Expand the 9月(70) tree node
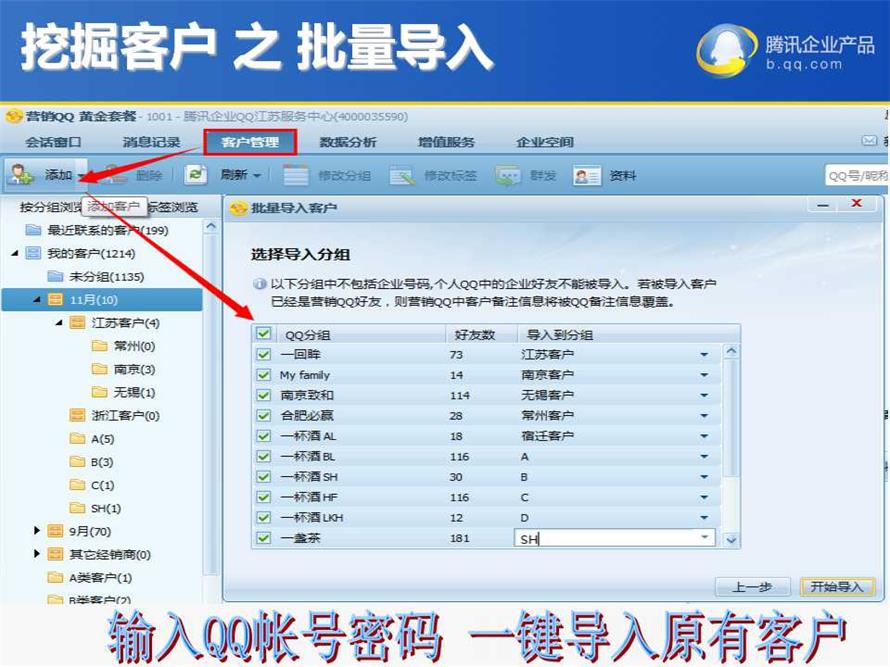This screenshot has height=667, width=890. (38, 531)
